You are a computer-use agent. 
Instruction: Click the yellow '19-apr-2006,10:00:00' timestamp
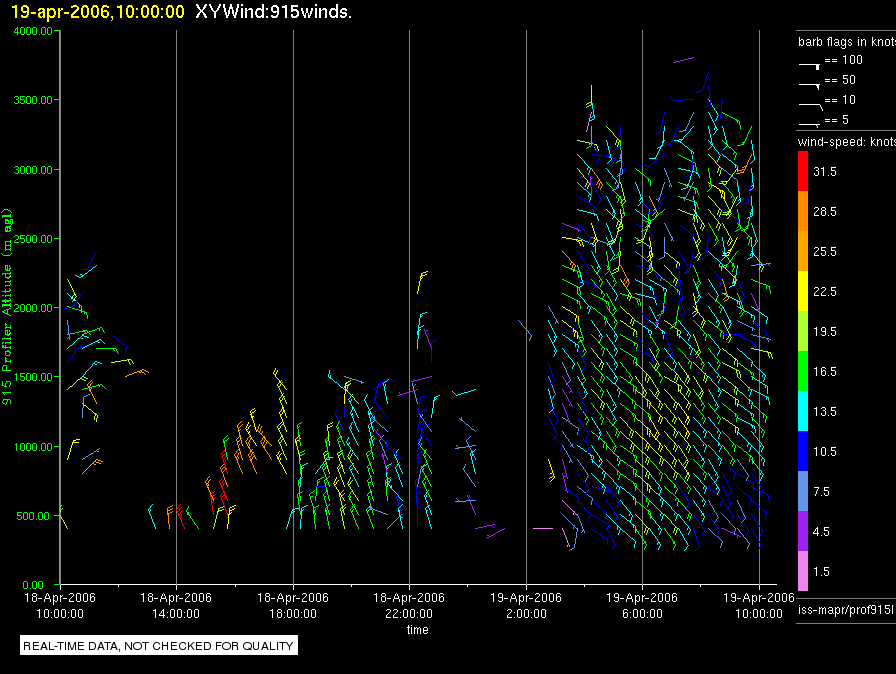[98, 11]
